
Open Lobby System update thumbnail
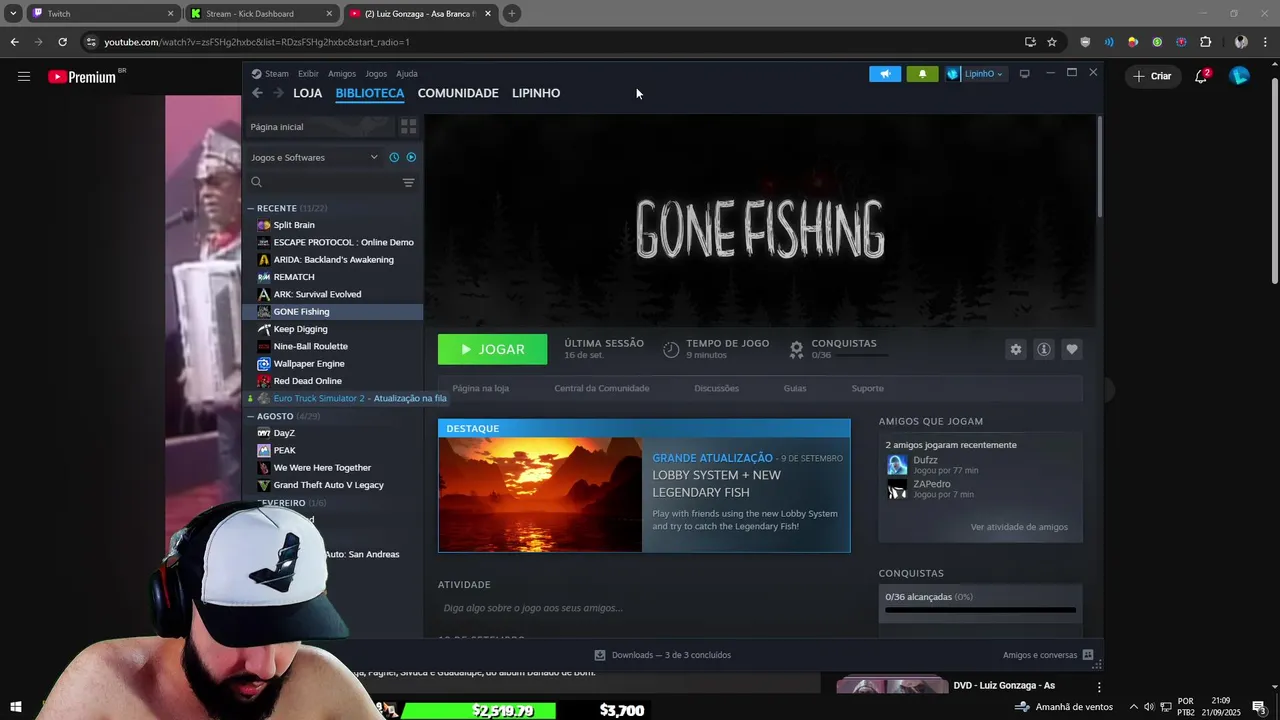pos(540,494)
